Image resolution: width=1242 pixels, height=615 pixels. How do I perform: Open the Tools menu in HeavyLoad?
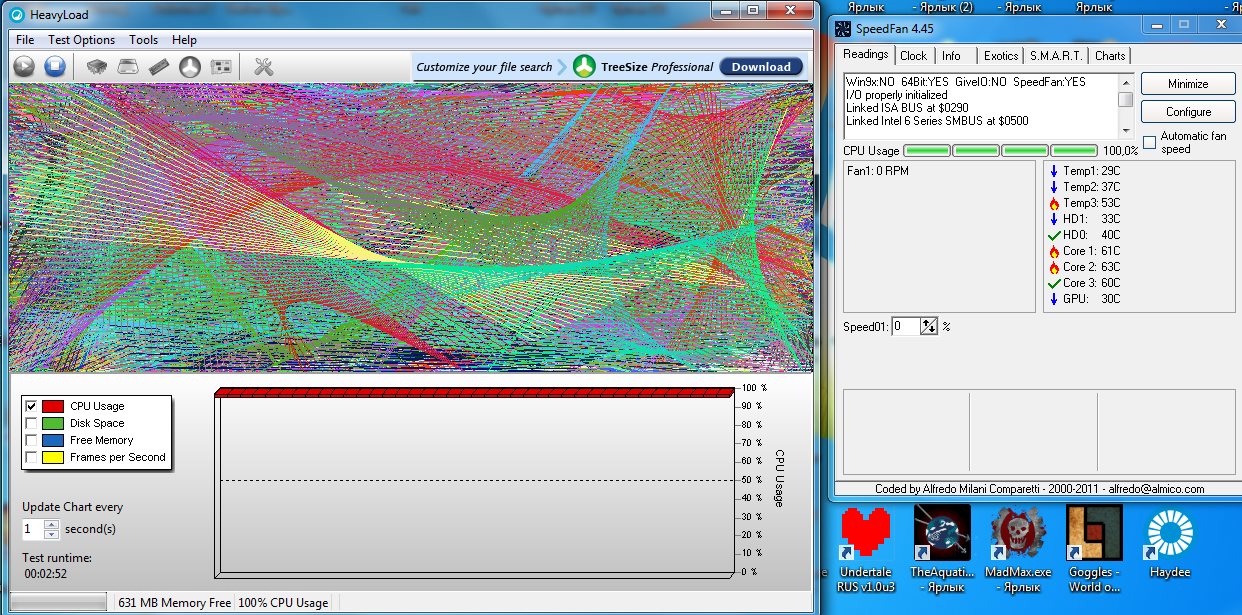point(143,40)
